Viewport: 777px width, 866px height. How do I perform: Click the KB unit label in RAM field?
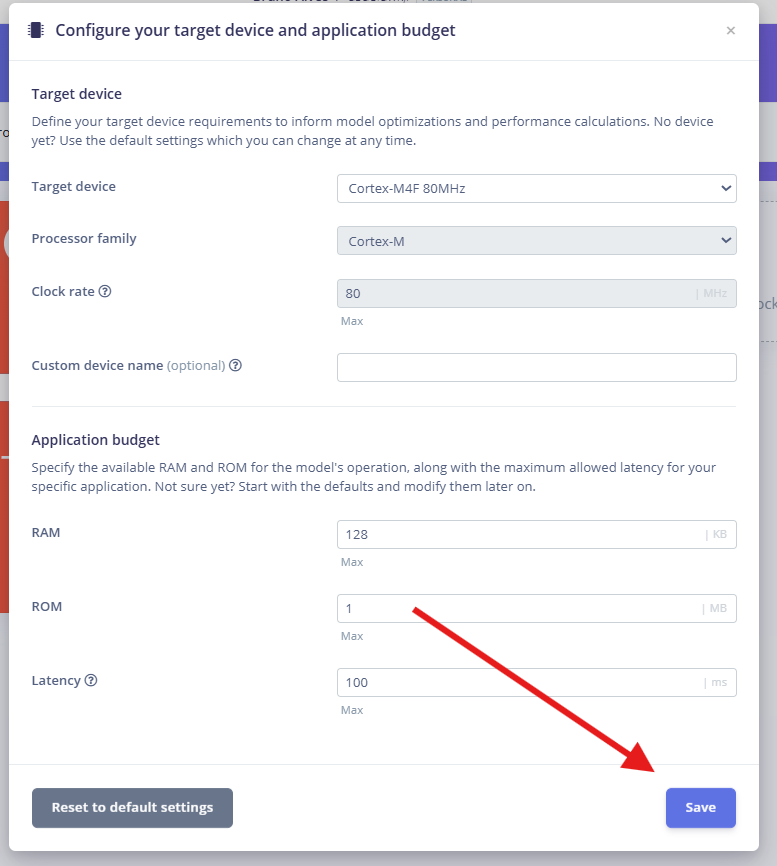719,534
